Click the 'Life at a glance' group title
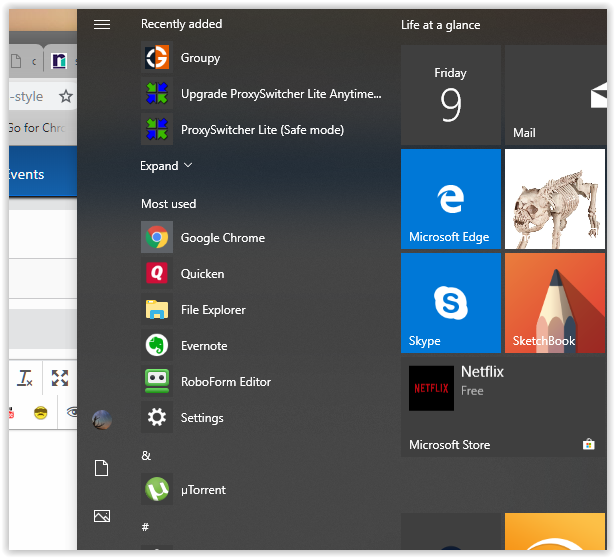 [x=440, y=25]
